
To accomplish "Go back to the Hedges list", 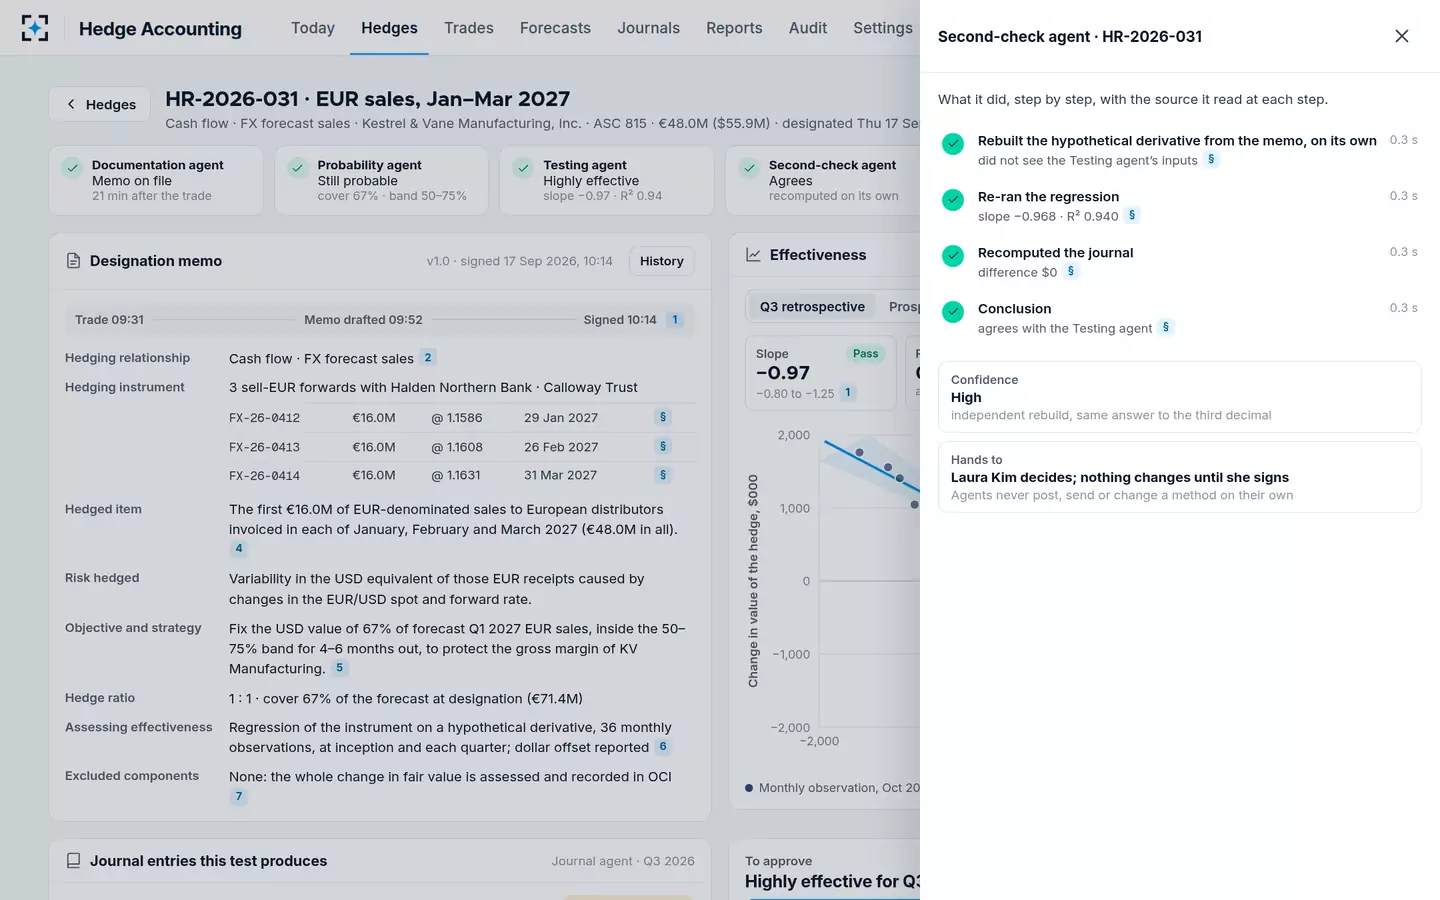I will [x=100, y=104].
